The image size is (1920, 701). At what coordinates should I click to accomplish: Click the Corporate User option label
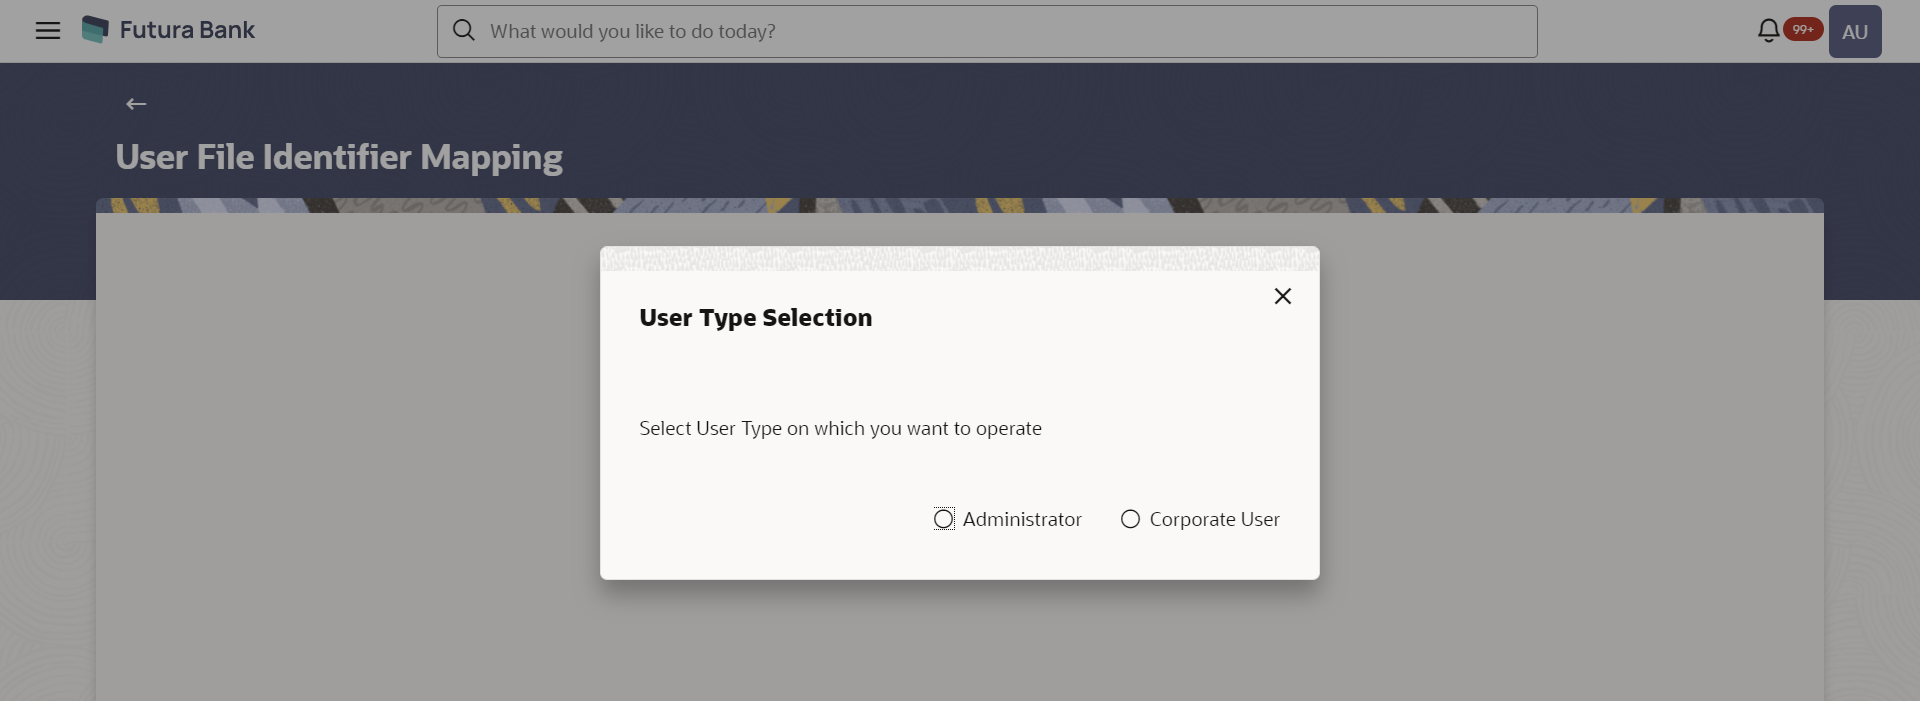(1214, 519)
